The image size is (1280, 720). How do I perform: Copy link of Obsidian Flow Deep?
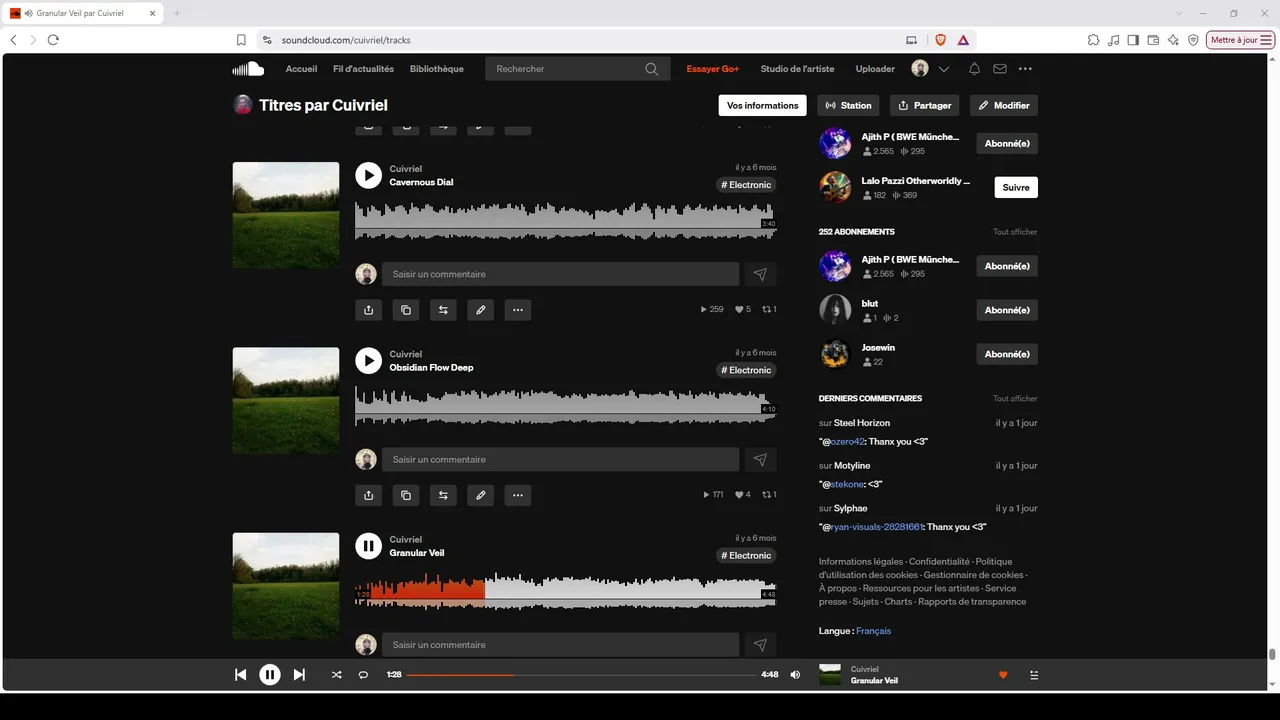[406, 495]
